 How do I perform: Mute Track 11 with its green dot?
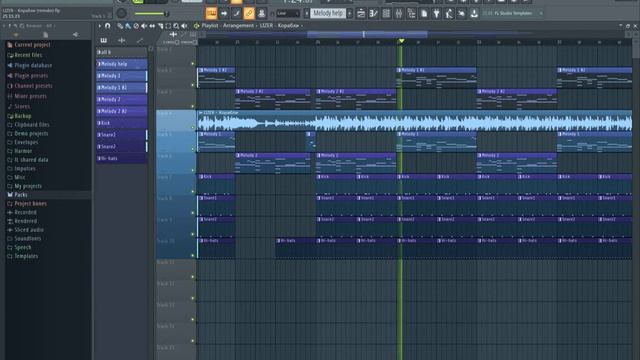[193, 277]
